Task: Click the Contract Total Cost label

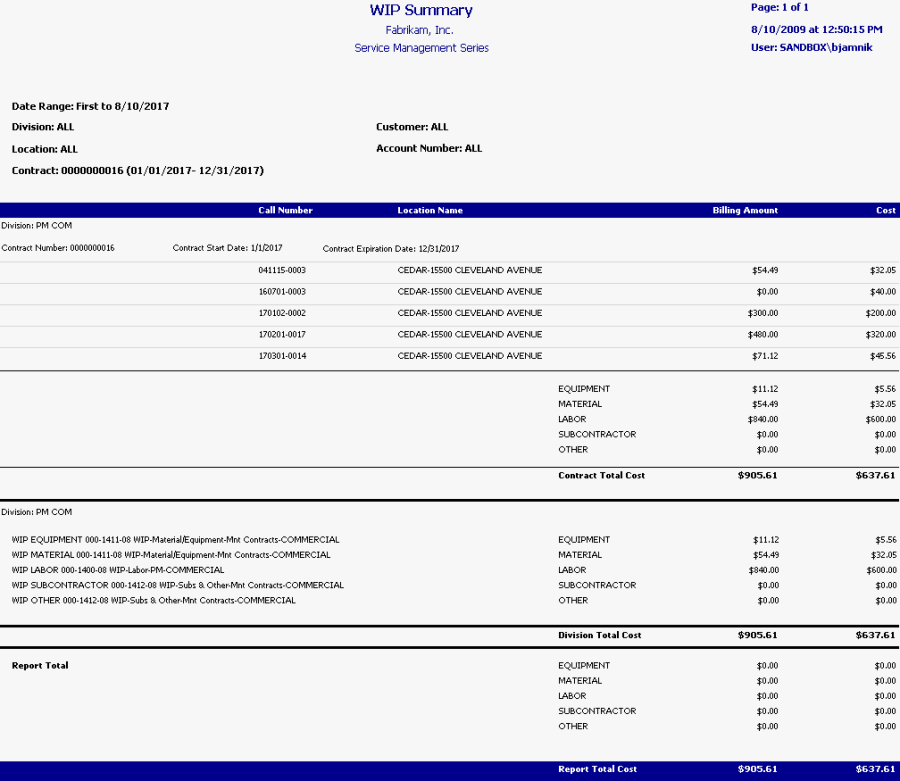Action: coord(601,476)
